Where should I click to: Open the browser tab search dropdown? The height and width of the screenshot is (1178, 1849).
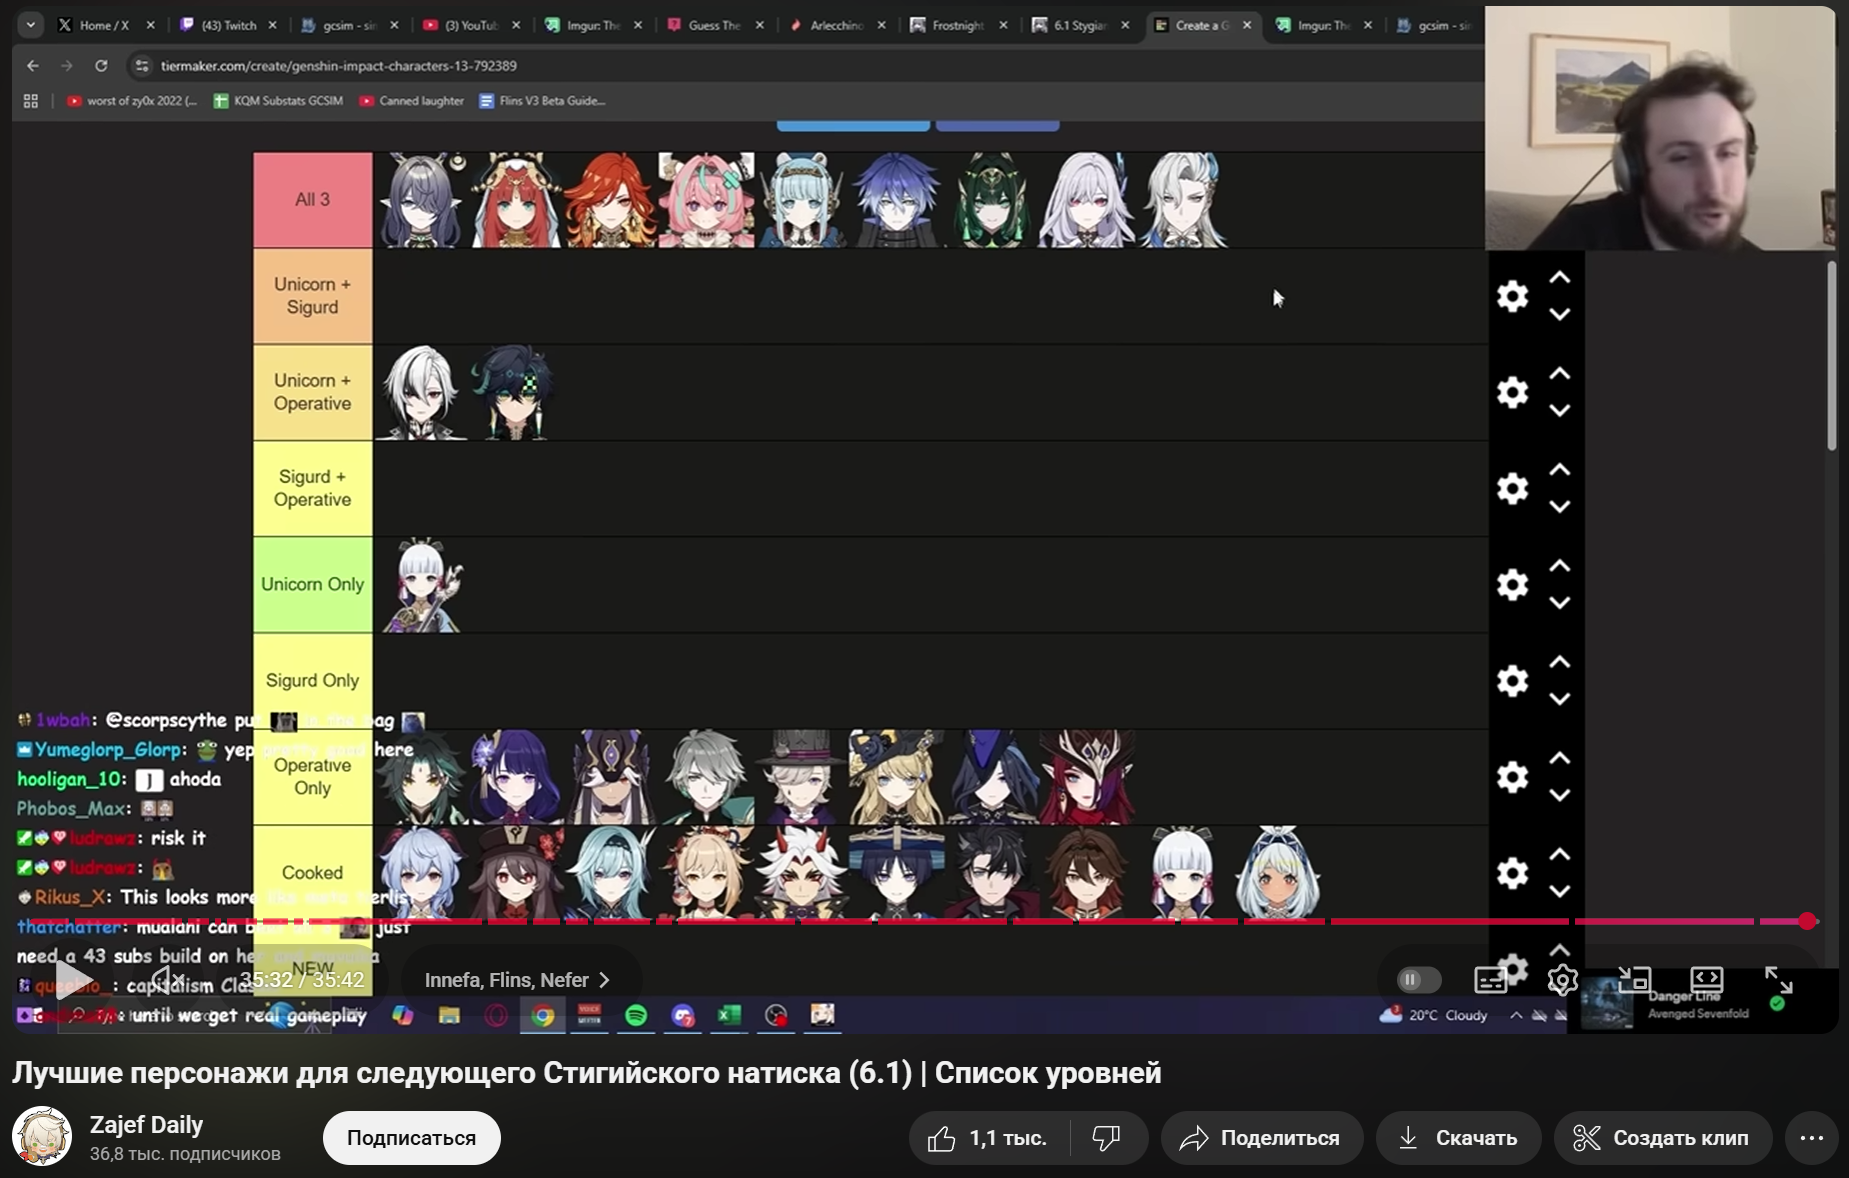coord(31,25)
